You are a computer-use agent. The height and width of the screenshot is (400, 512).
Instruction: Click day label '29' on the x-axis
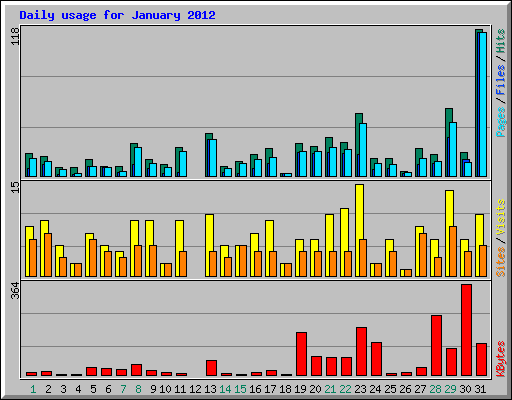(x=450, y=389)
